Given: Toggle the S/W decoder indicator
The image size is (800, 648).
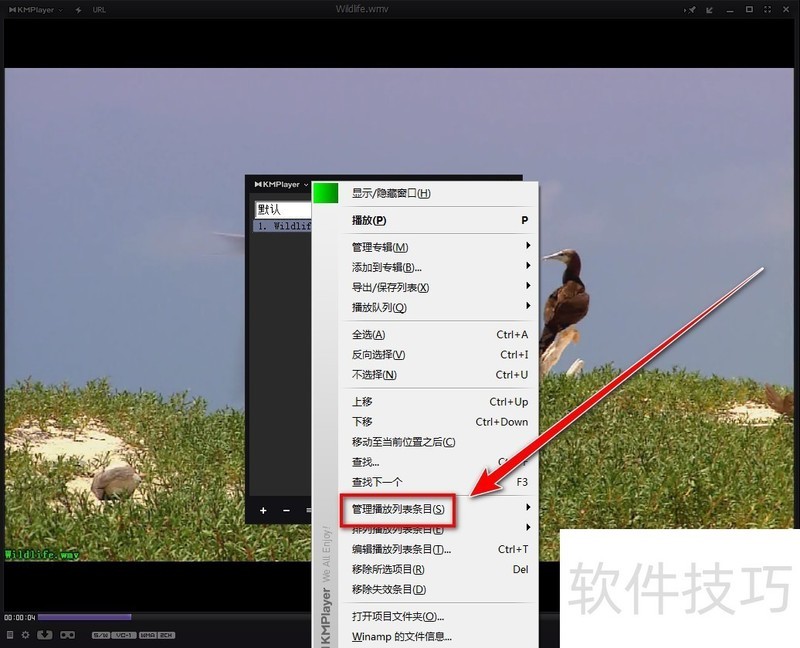Looking at the screenshot, I should [x=100, y=635].
